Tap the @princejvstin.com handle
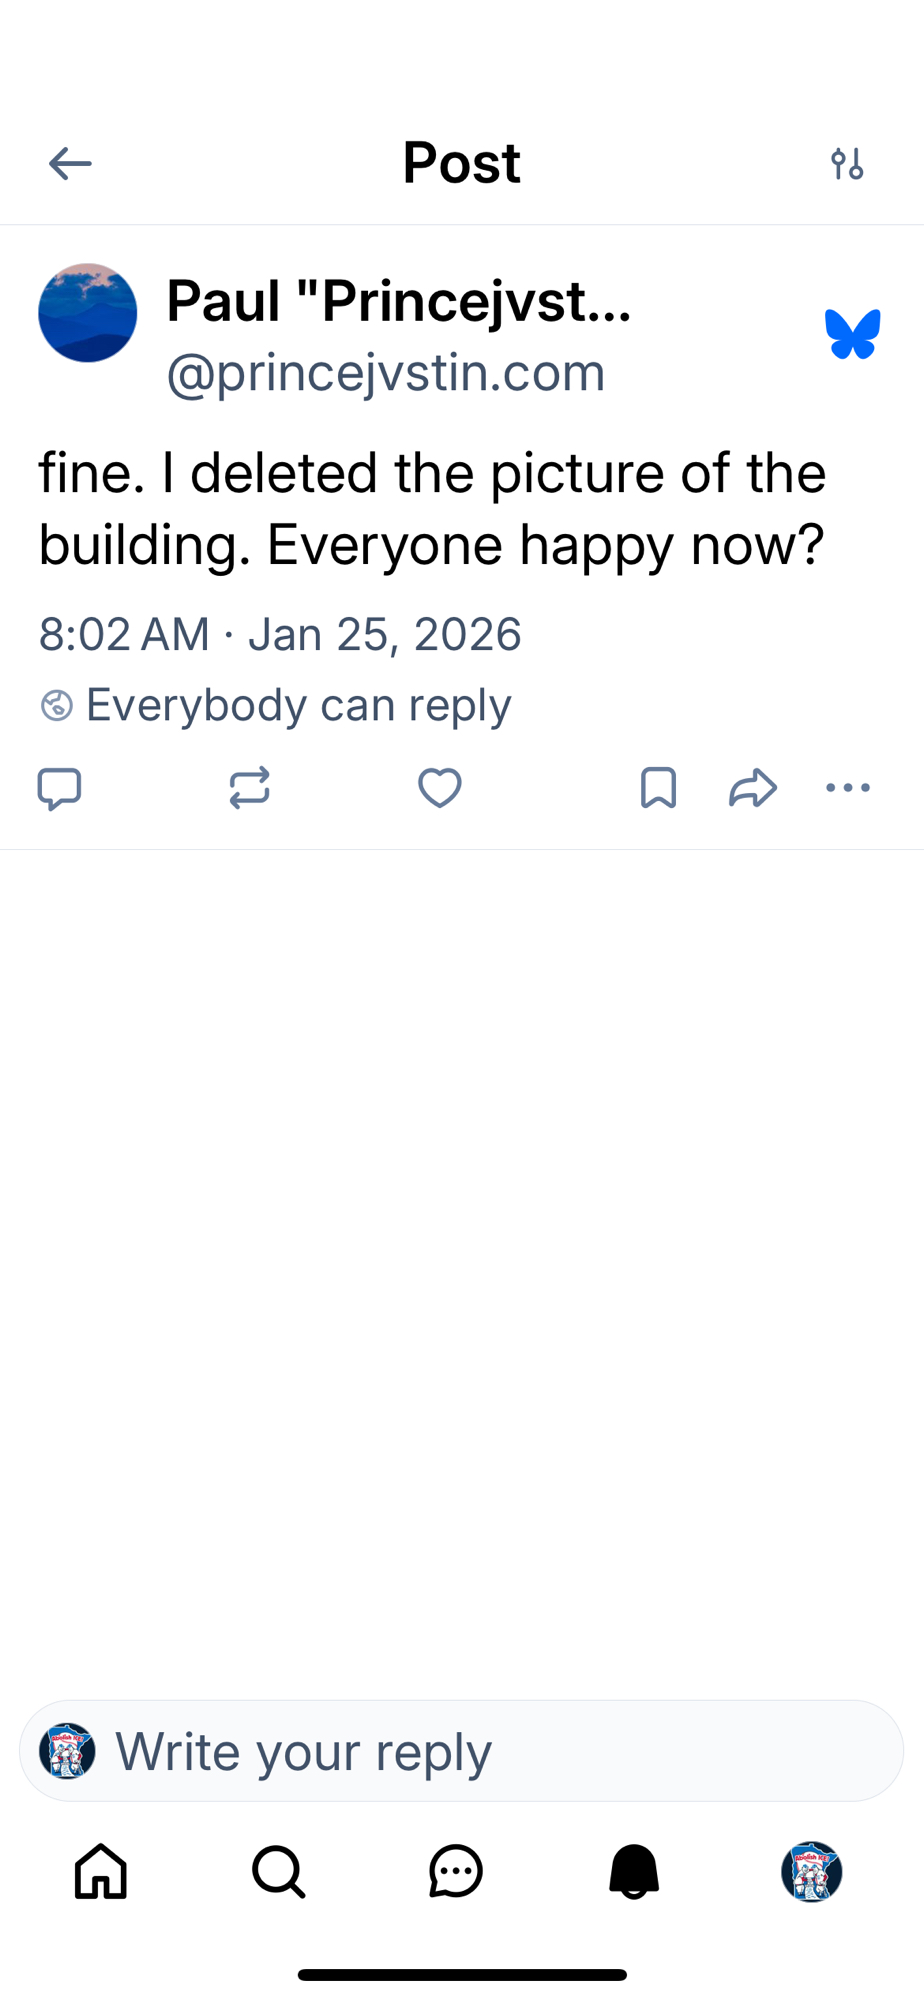Screen dimensions: 924x2000 click(x=386, y=373)
